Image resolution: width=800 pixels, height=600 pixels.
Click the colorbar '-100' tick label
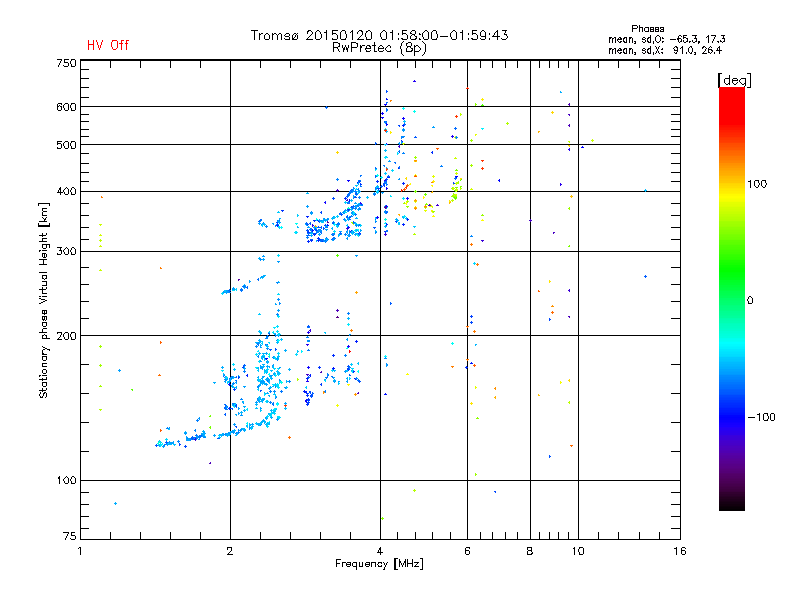tap(761, 417)
